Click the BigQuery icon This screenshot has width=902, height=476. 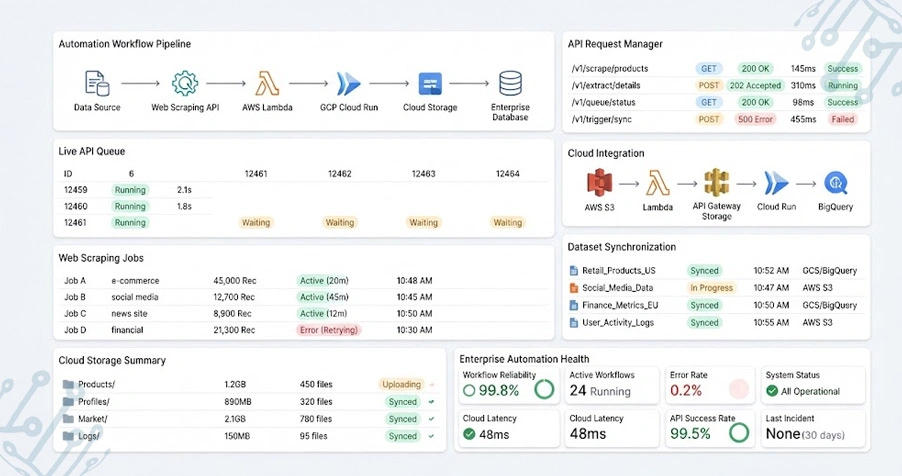835,184
